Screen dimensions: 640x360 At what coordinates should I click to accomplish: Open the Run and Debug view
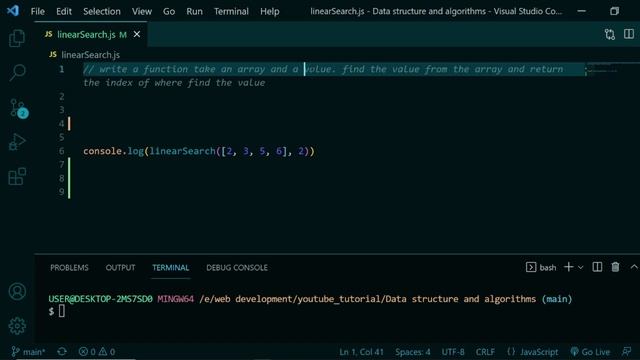point(17,142)
